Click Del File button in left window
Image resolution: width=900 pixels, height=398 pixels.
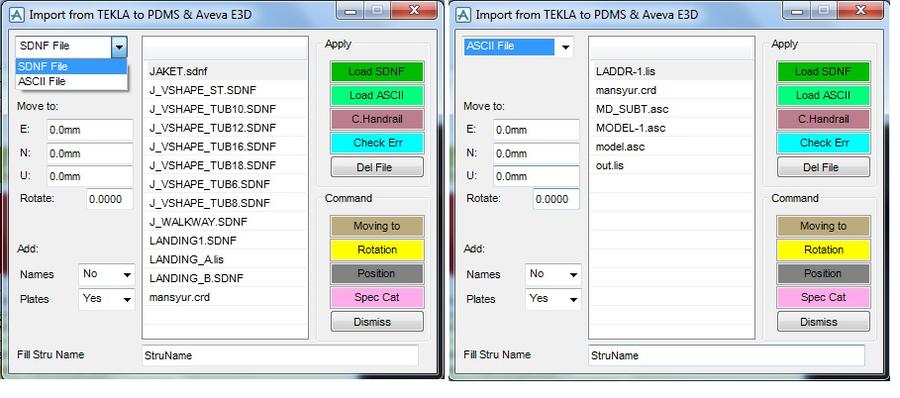pos(377,167)
